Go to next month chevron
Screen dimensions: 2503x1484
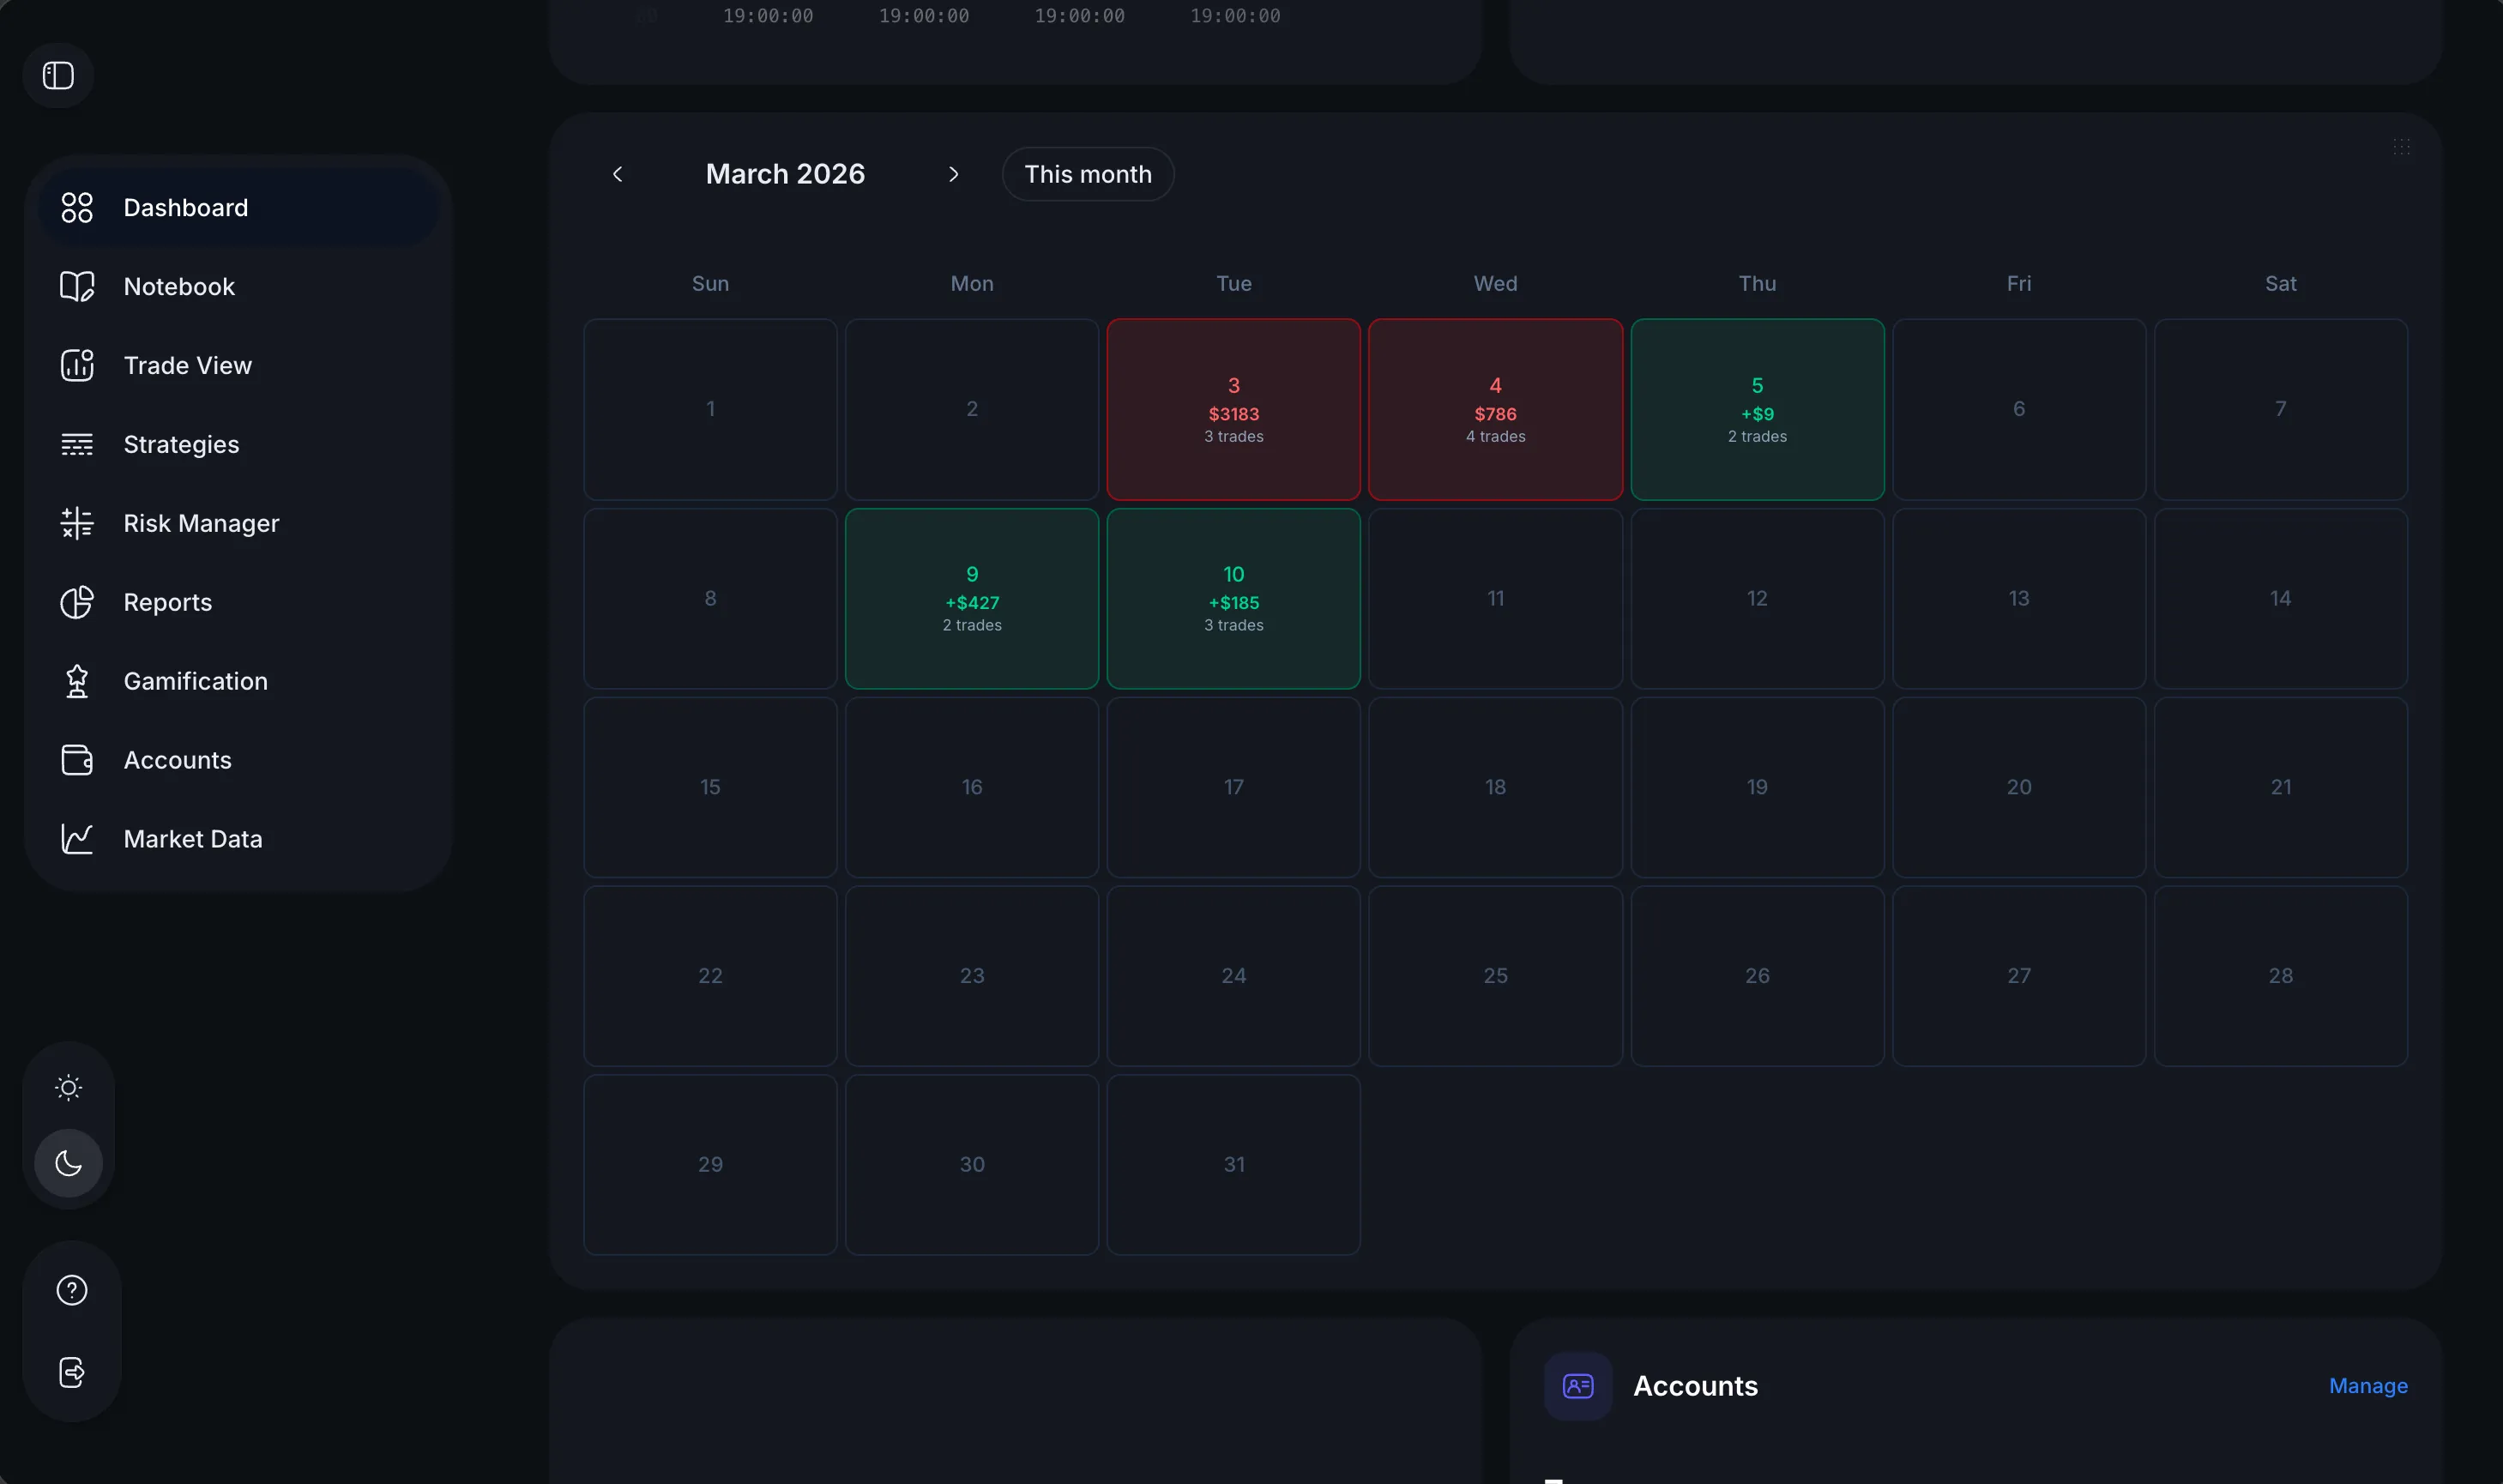pyautogui.click(x=953, y=174)
